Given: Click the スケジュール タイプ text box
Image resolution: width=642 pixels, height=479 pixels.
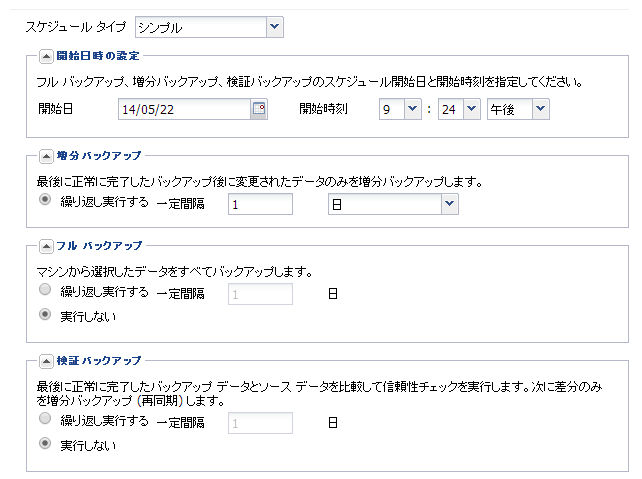Looking at the screenshot, I should click(200, 26).
